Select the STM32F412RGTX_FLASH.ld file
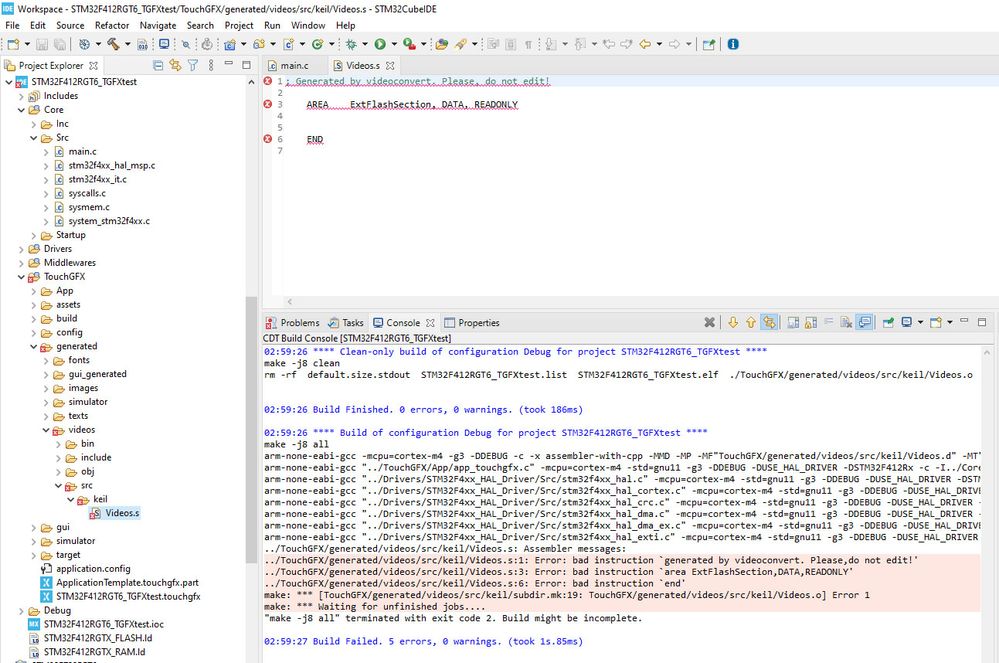Image resolution: width=999 pixels, height=663 pixels. click(x=97, y=638)
